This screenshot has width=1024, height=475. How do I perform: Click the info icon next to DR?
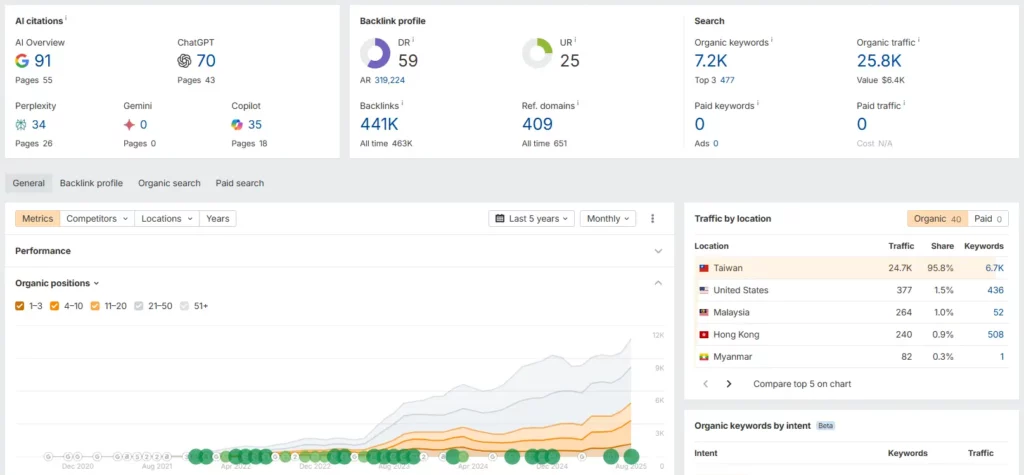(x=413, y=40)
